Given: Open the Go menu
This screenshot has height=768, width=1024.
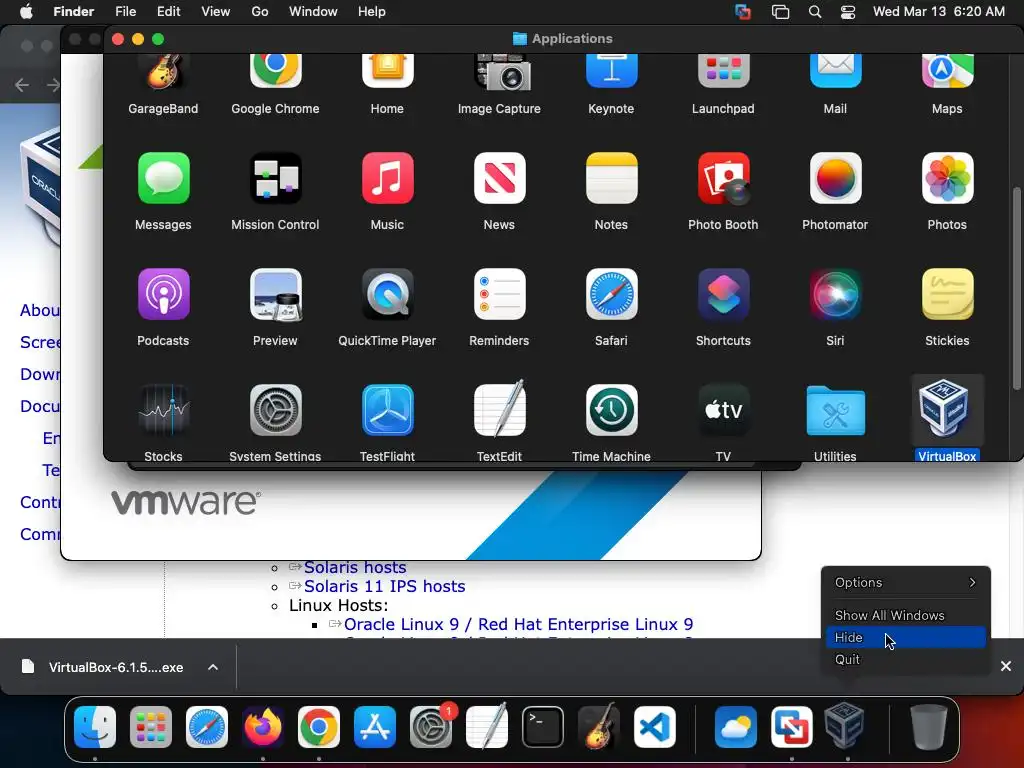Looking at the screenshot, I should coord(260,12).
